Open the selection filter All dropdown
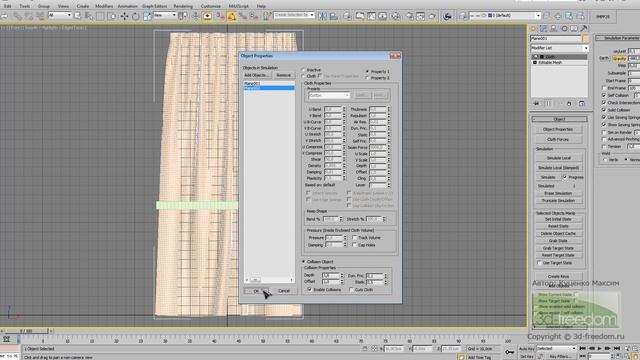640x360 pixels. [x=60, y=16]
